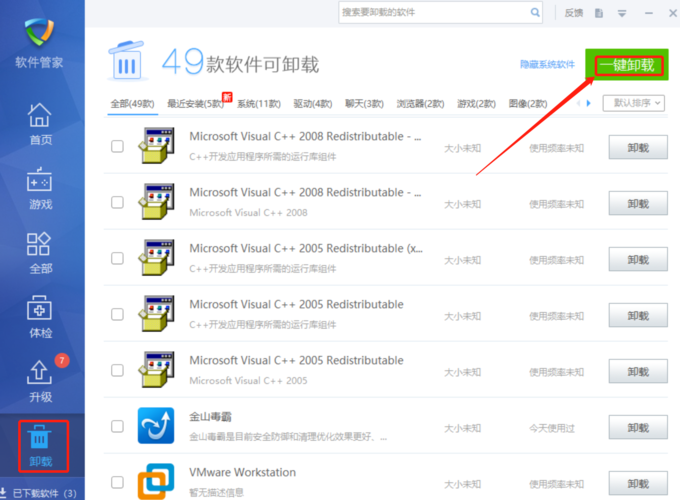Open the 默认排序 sort dropdown
The image size is (680, 500).
tap(634, 103)
